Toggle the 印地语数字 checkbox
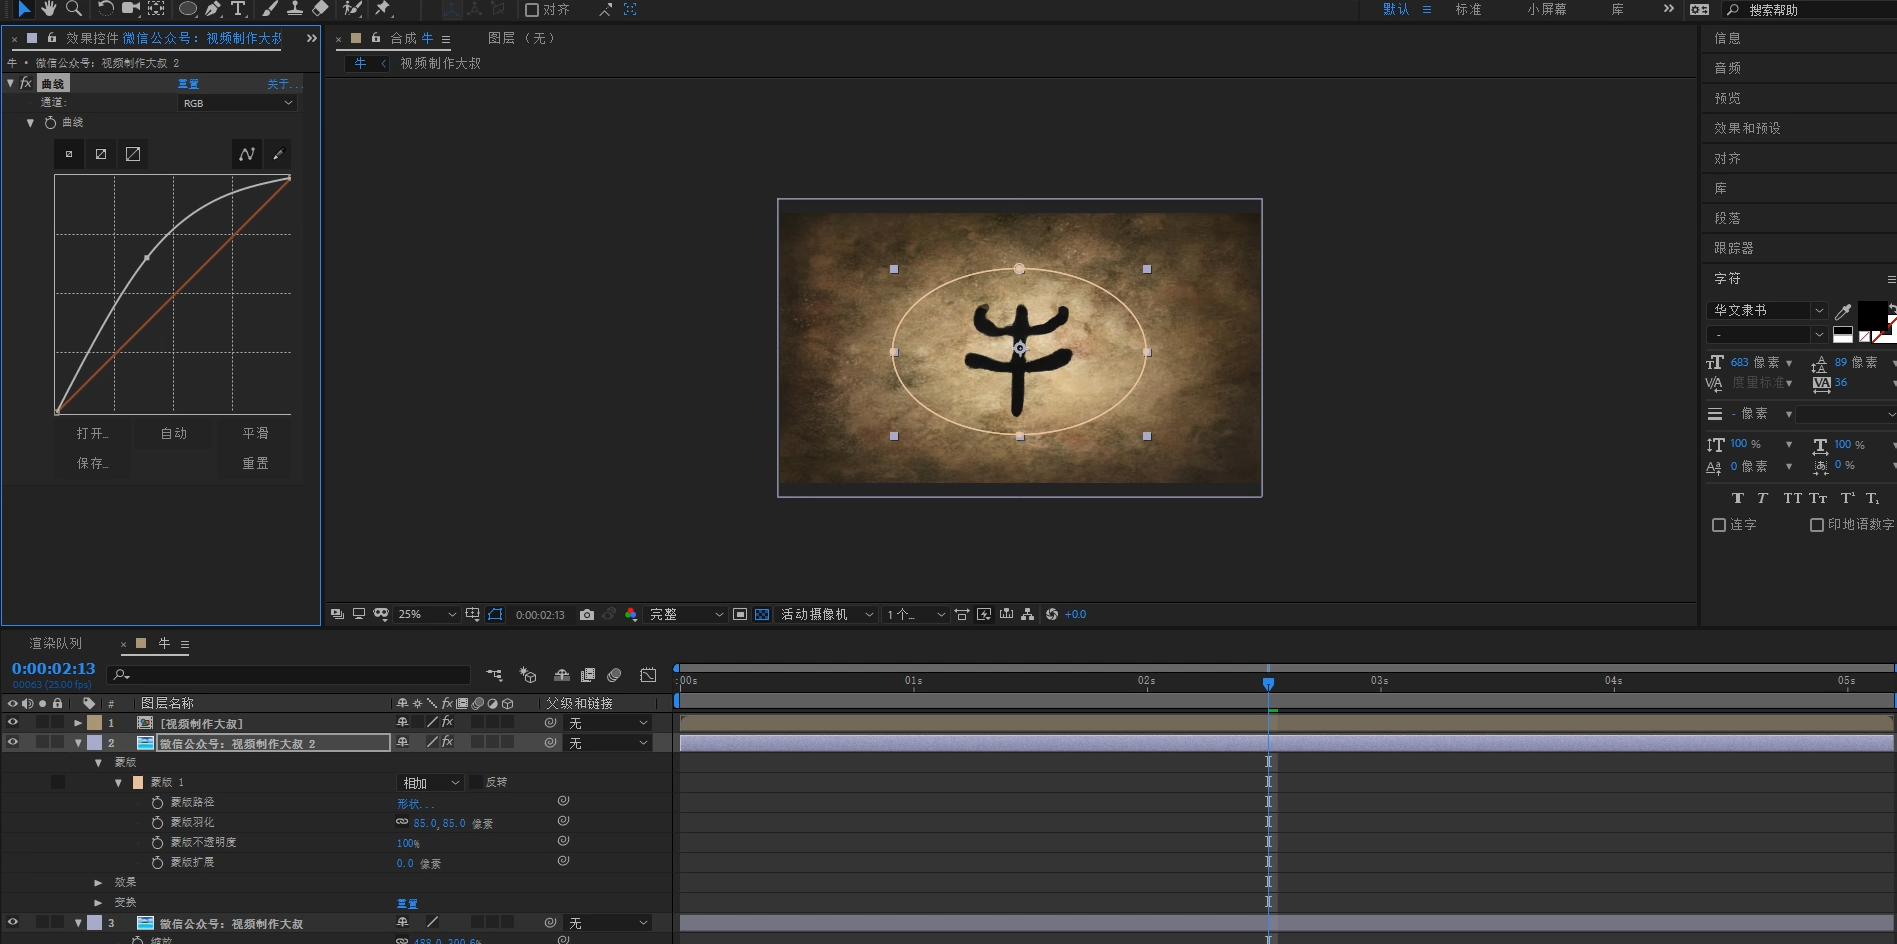Viewport: 1897px width, 944px height. click(x=1817, y=525)
